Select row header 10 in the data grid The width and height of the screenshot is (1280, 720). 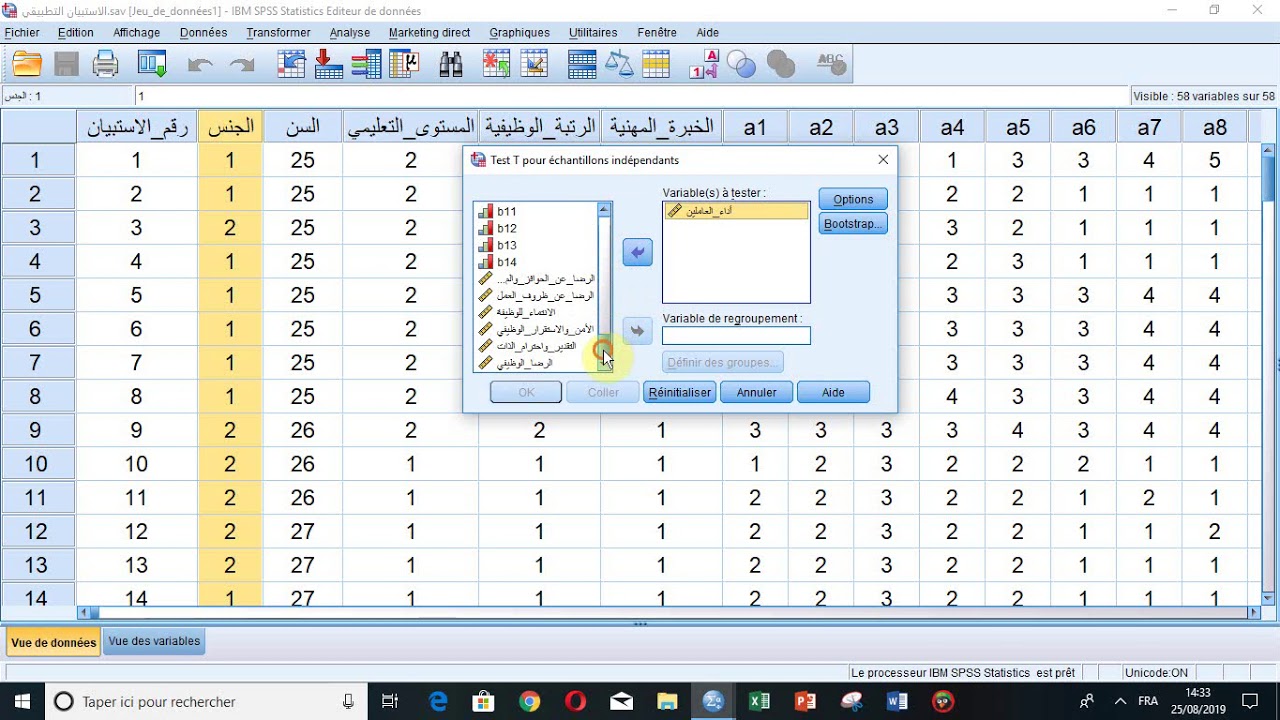[x=36, y=464]
